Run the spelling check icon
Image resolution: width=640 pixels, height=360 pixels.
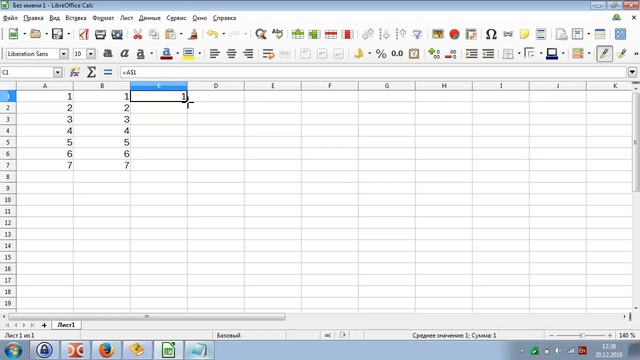278,34
